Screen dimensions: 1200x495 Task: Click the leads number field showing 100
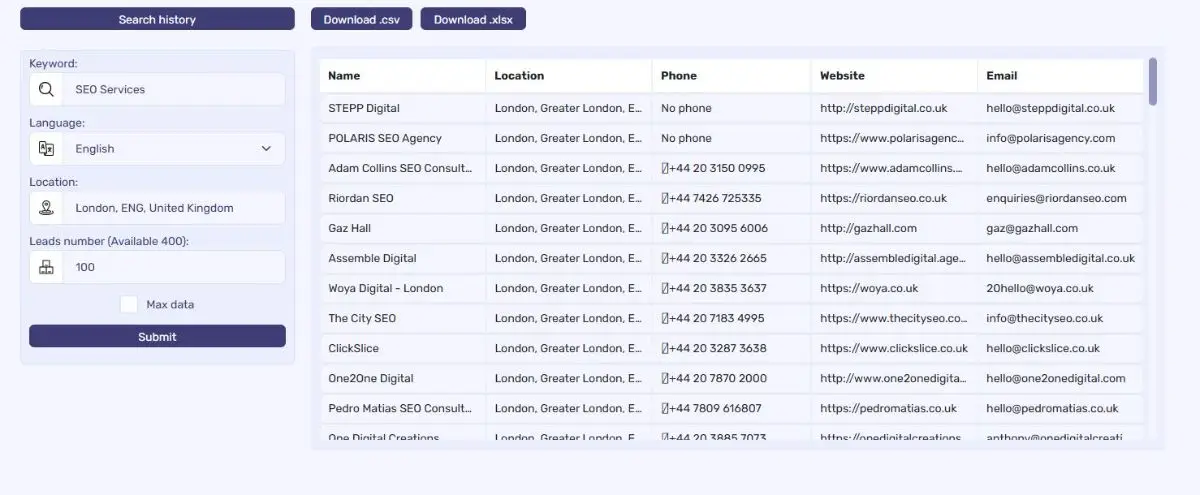point(173,267)
